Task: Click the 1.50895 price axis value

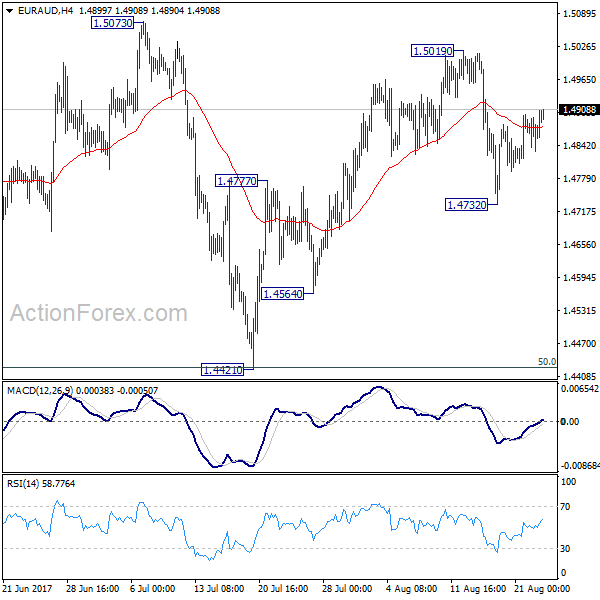Action: coord(579,14)
